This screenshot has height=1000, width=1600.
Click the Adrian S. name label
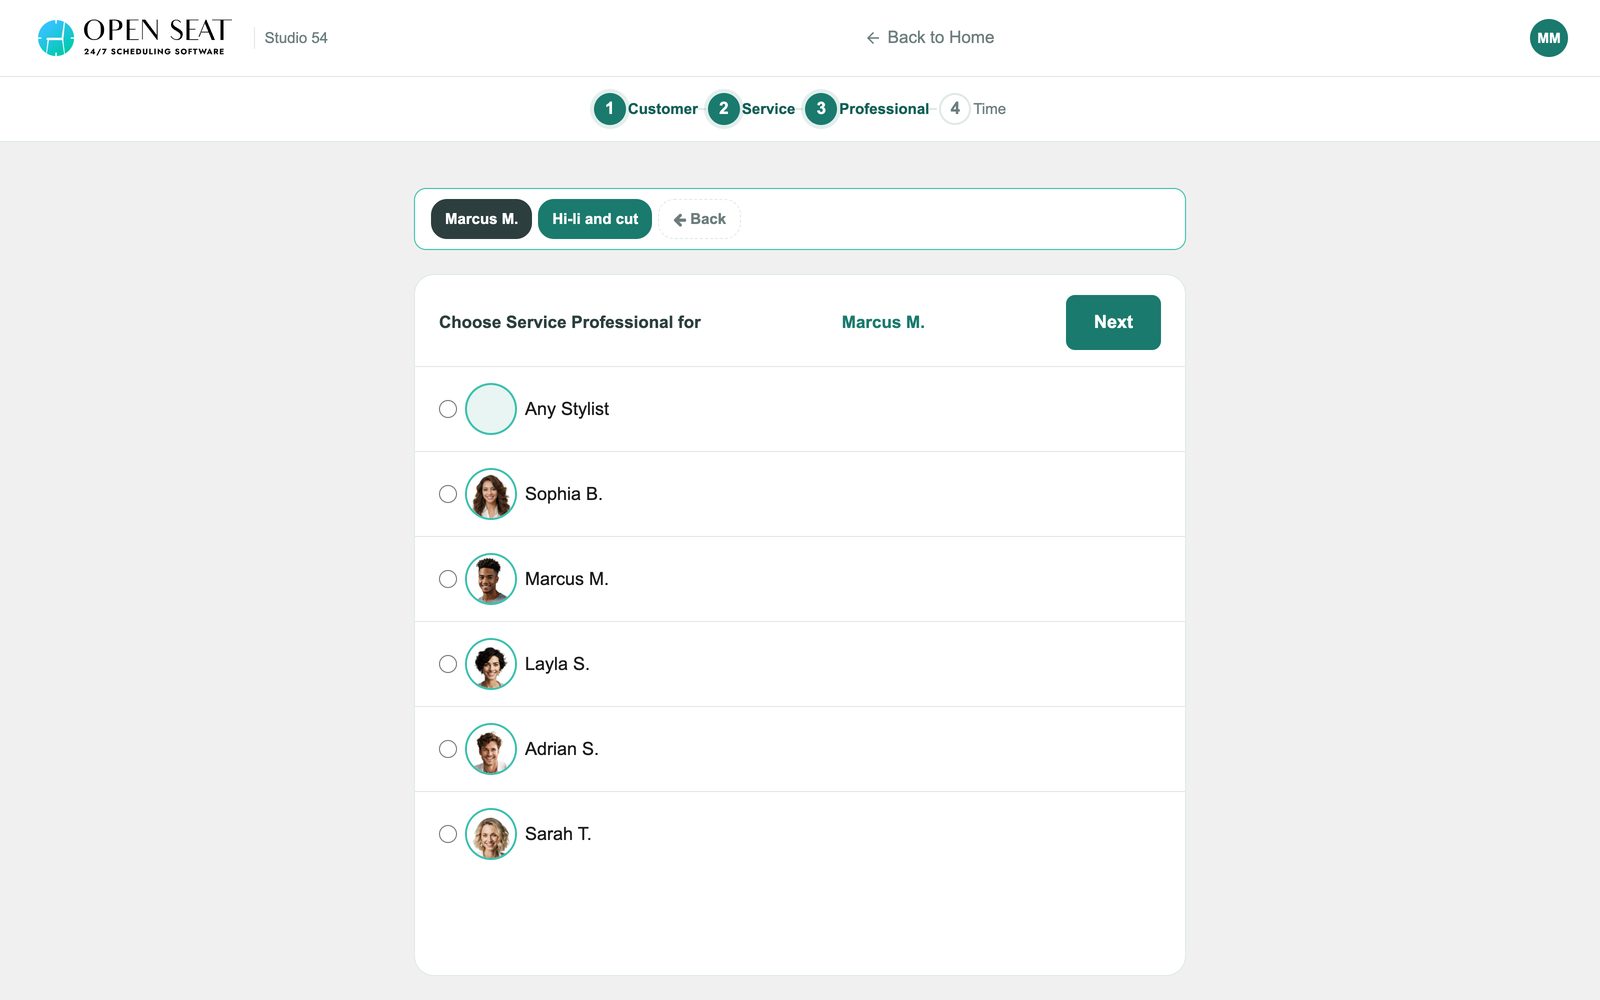[x=562, y=749]
